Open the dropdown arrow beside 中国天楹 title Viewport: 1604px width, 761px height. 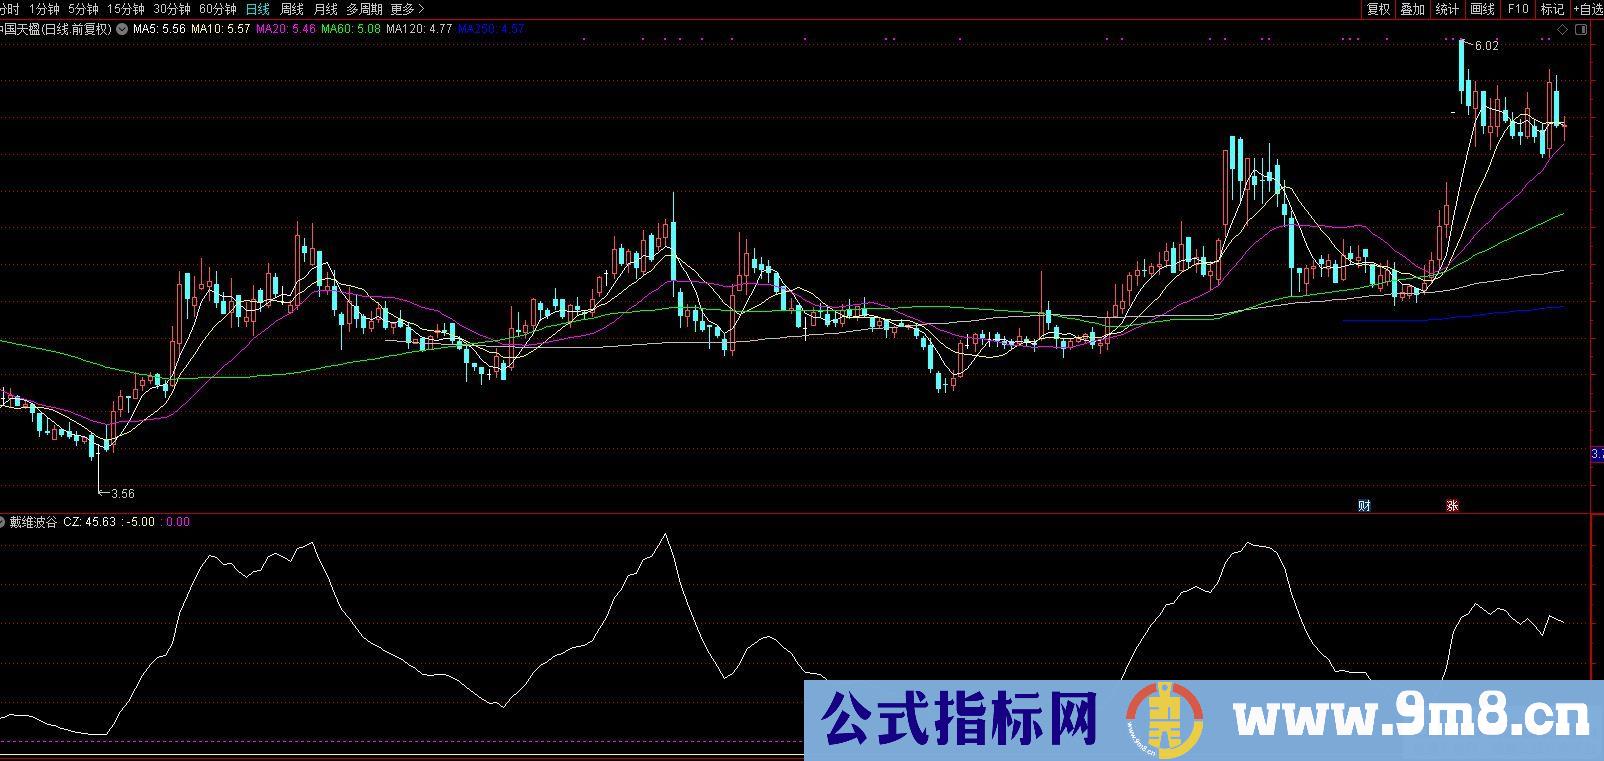pos(122,30)
